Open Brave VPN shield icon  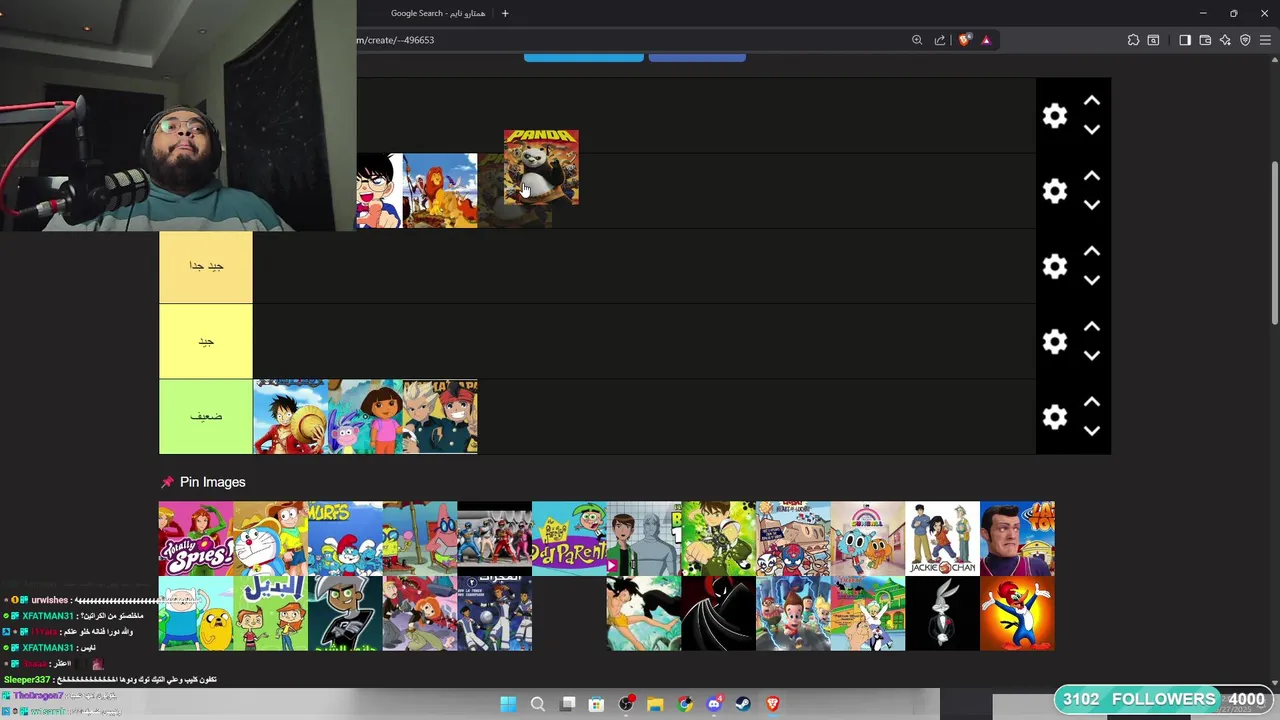[x=1245, y=40]
